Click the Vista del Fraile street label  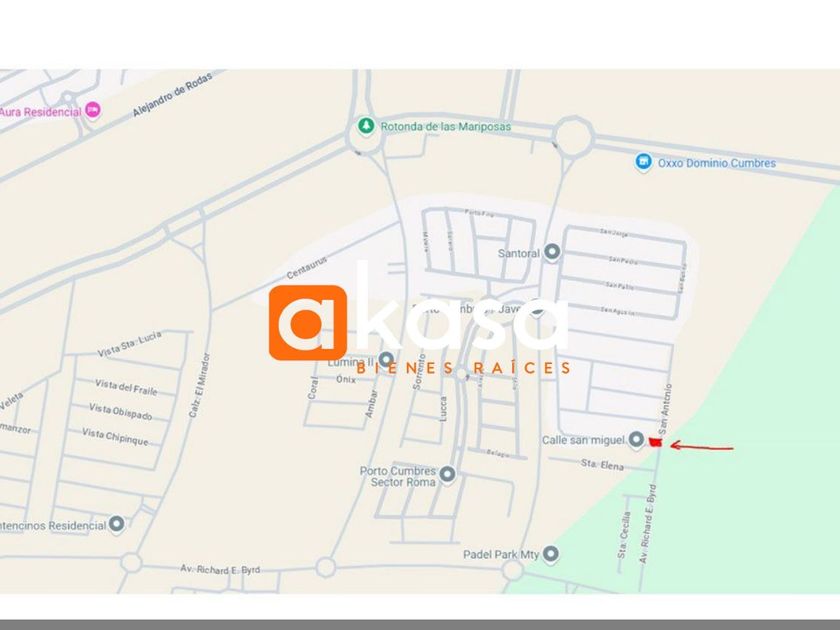point(126,387)
